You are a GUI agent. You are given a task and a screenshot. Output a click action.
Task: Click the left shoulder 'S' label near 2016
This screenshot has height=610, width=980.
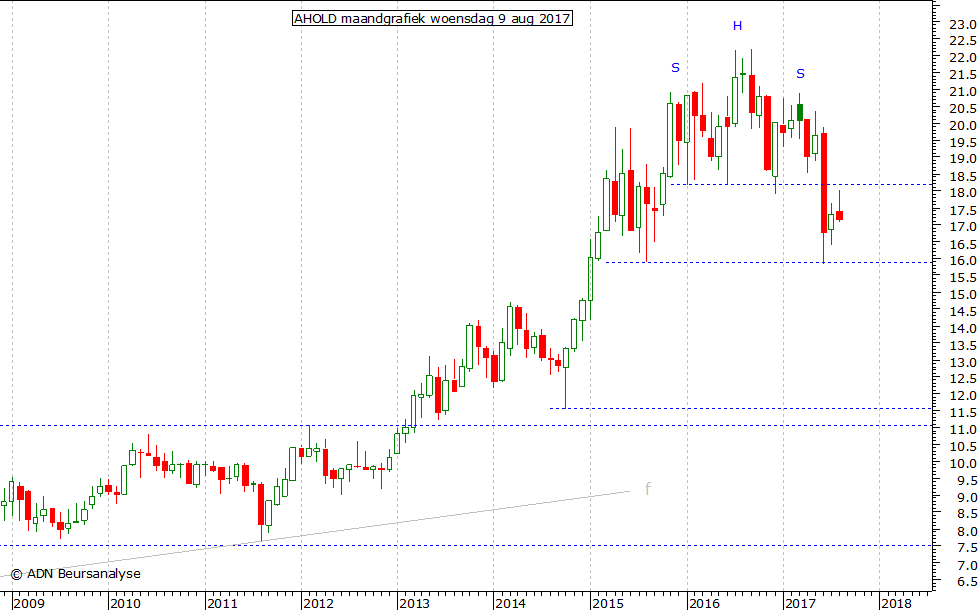click(675, 68)
